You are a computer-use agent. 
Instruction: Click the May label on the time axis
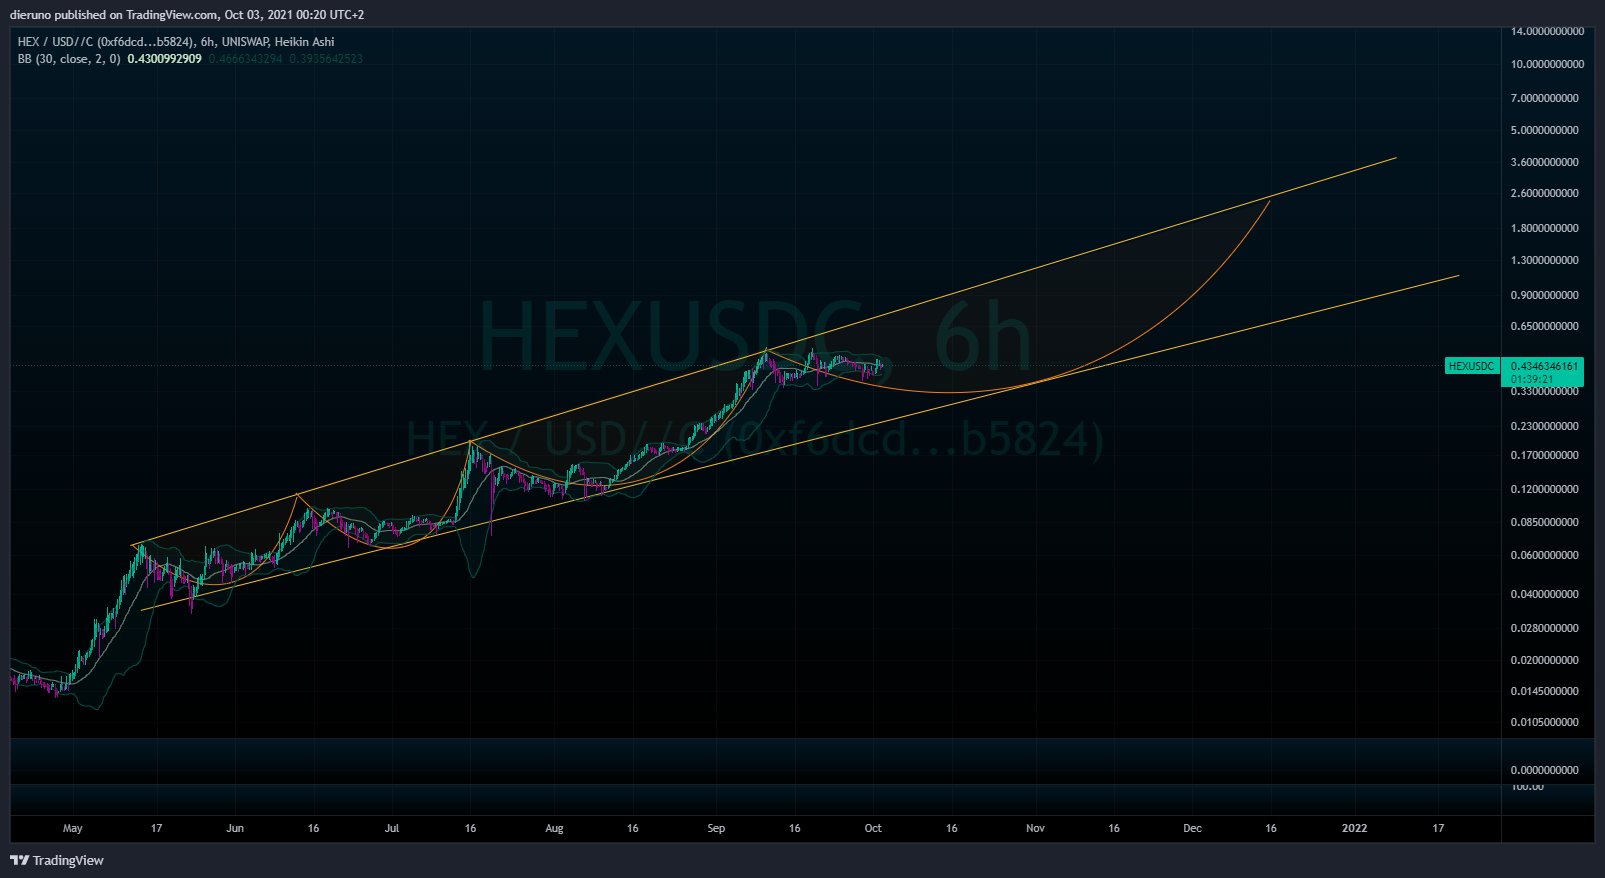click(73, 828)
